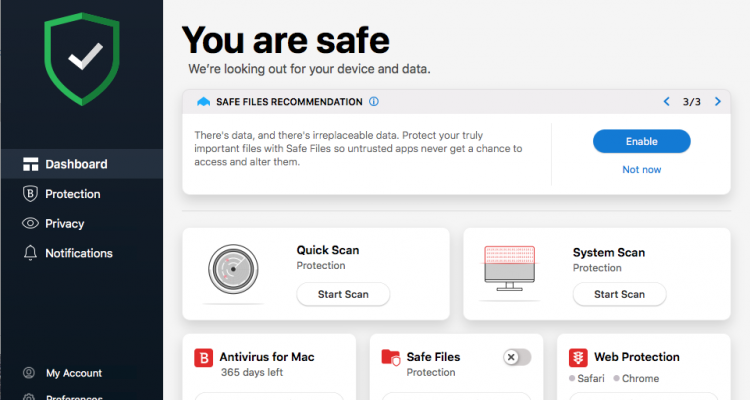
Task: Click the red Bitdefender Antivirus for Mac icon
Action: pos(203,357)
